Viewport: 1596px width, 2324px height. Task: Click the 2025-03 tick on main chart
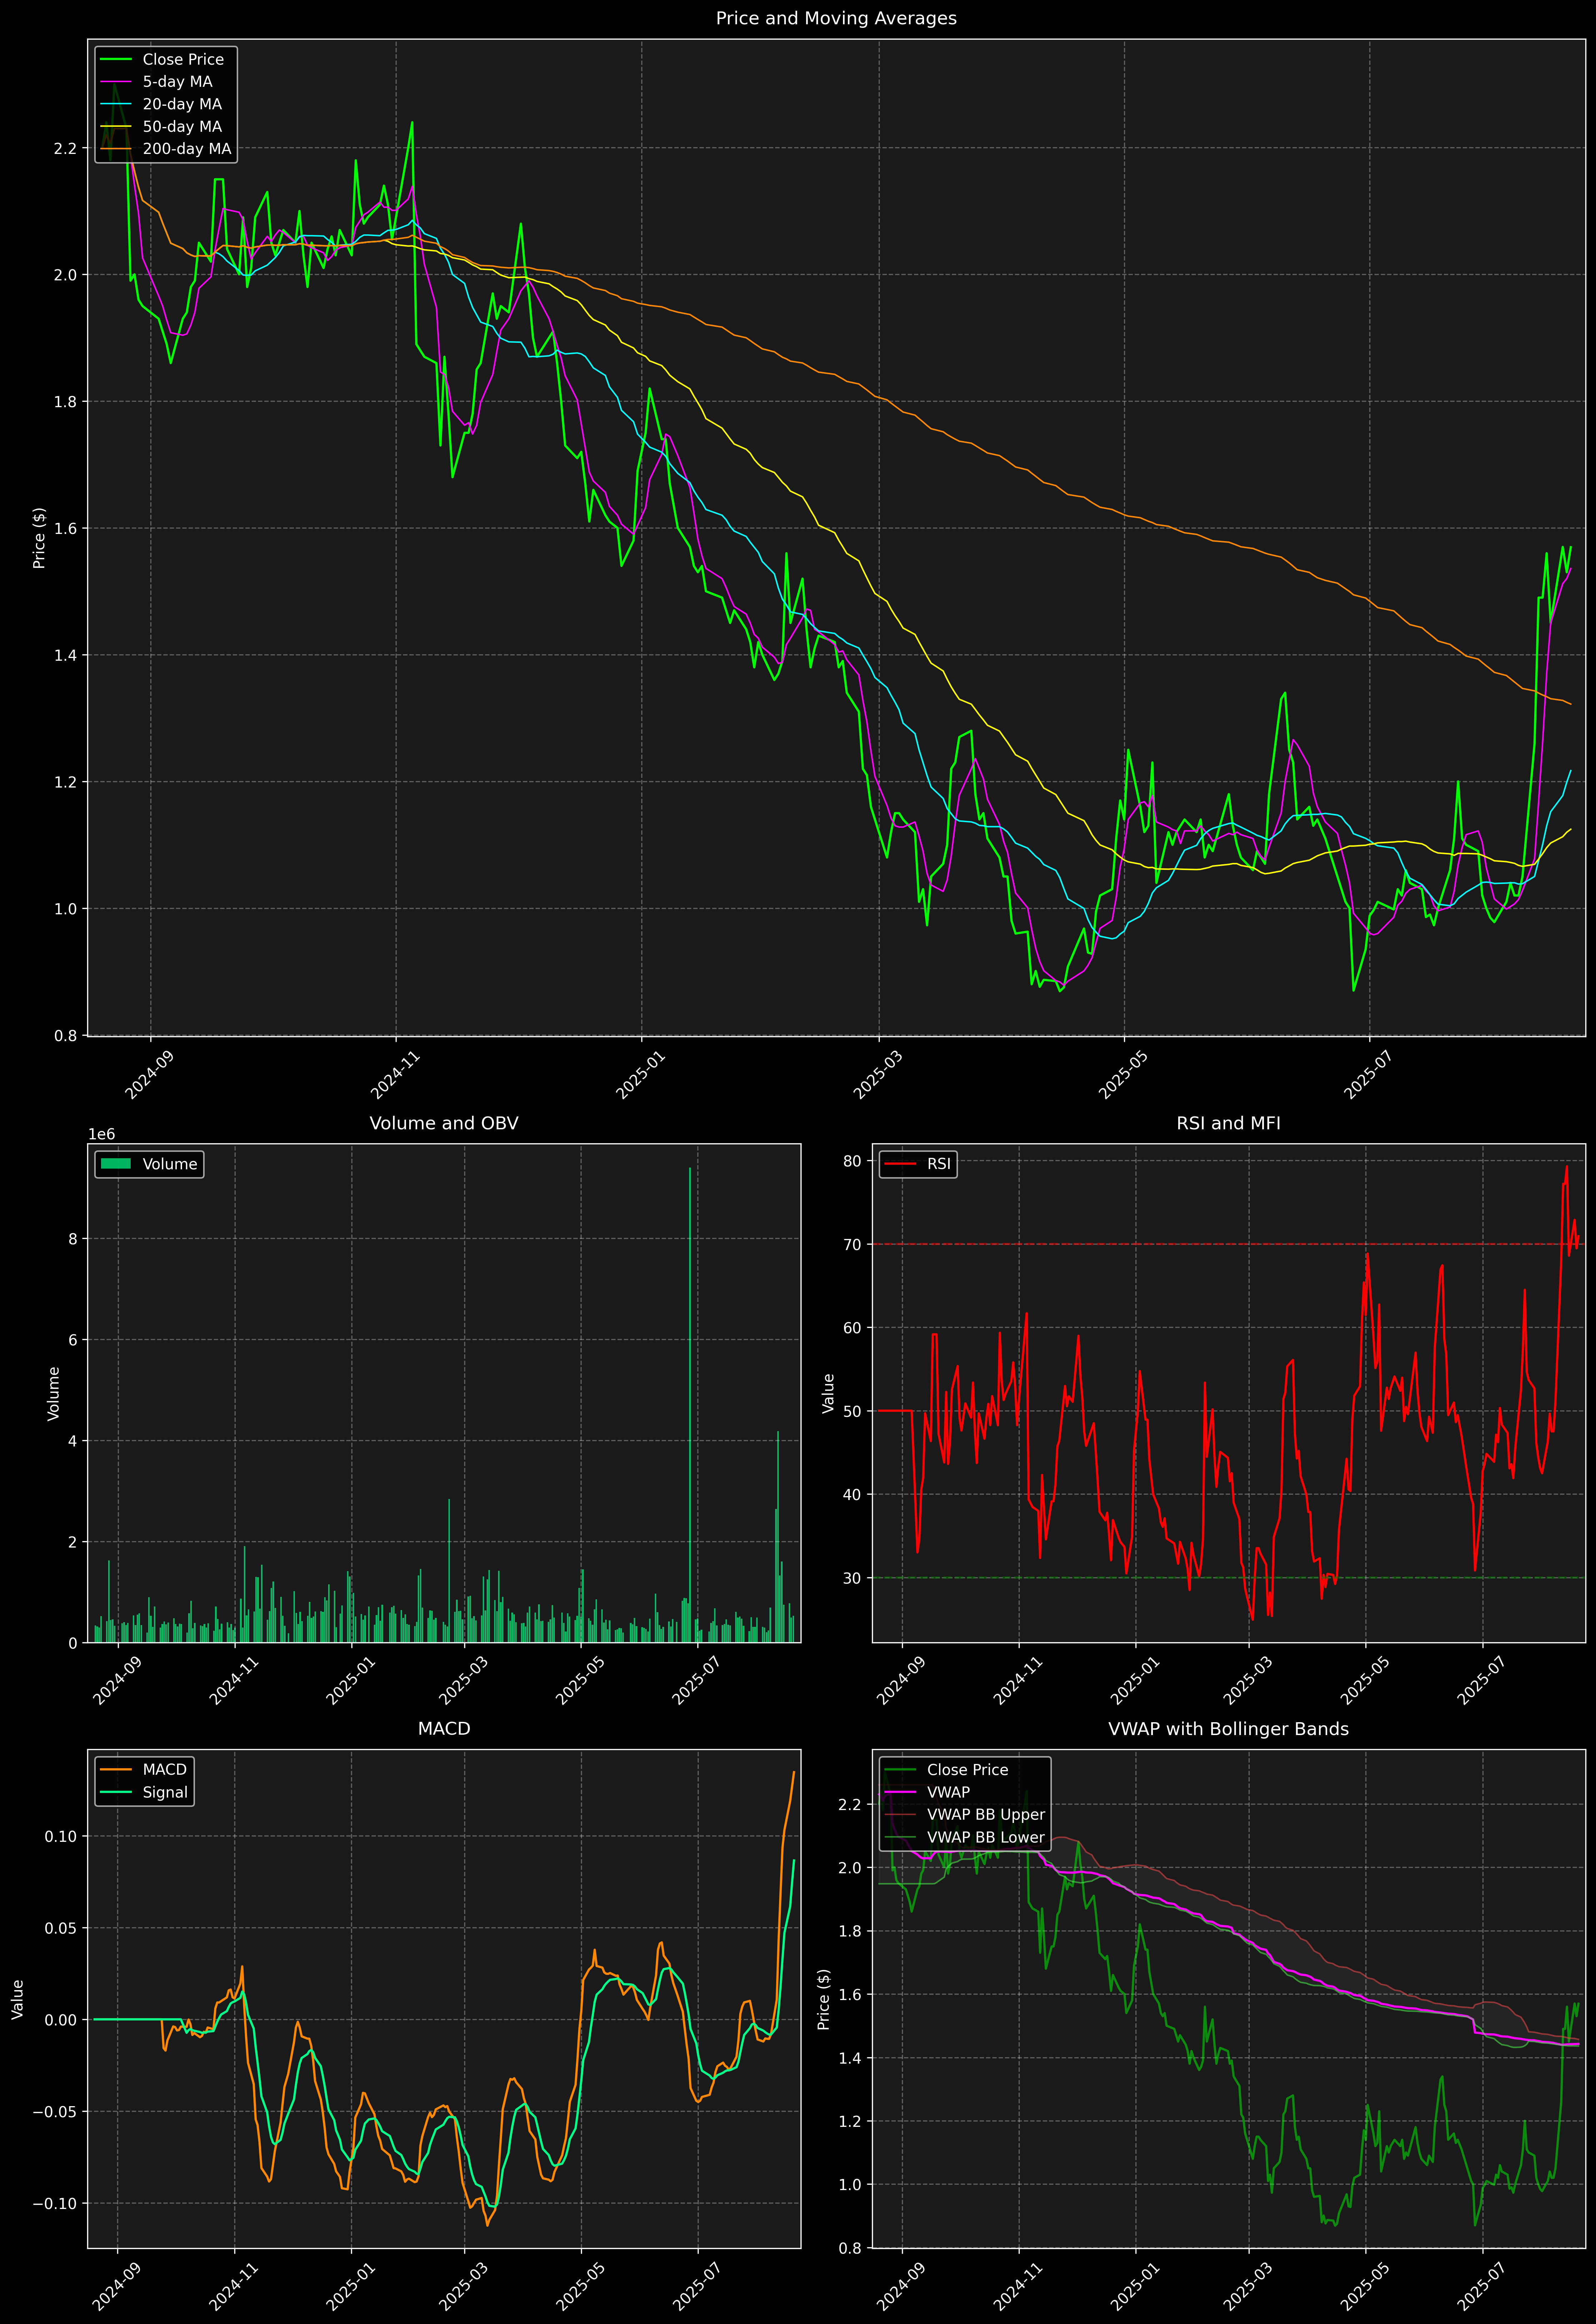878,1075
